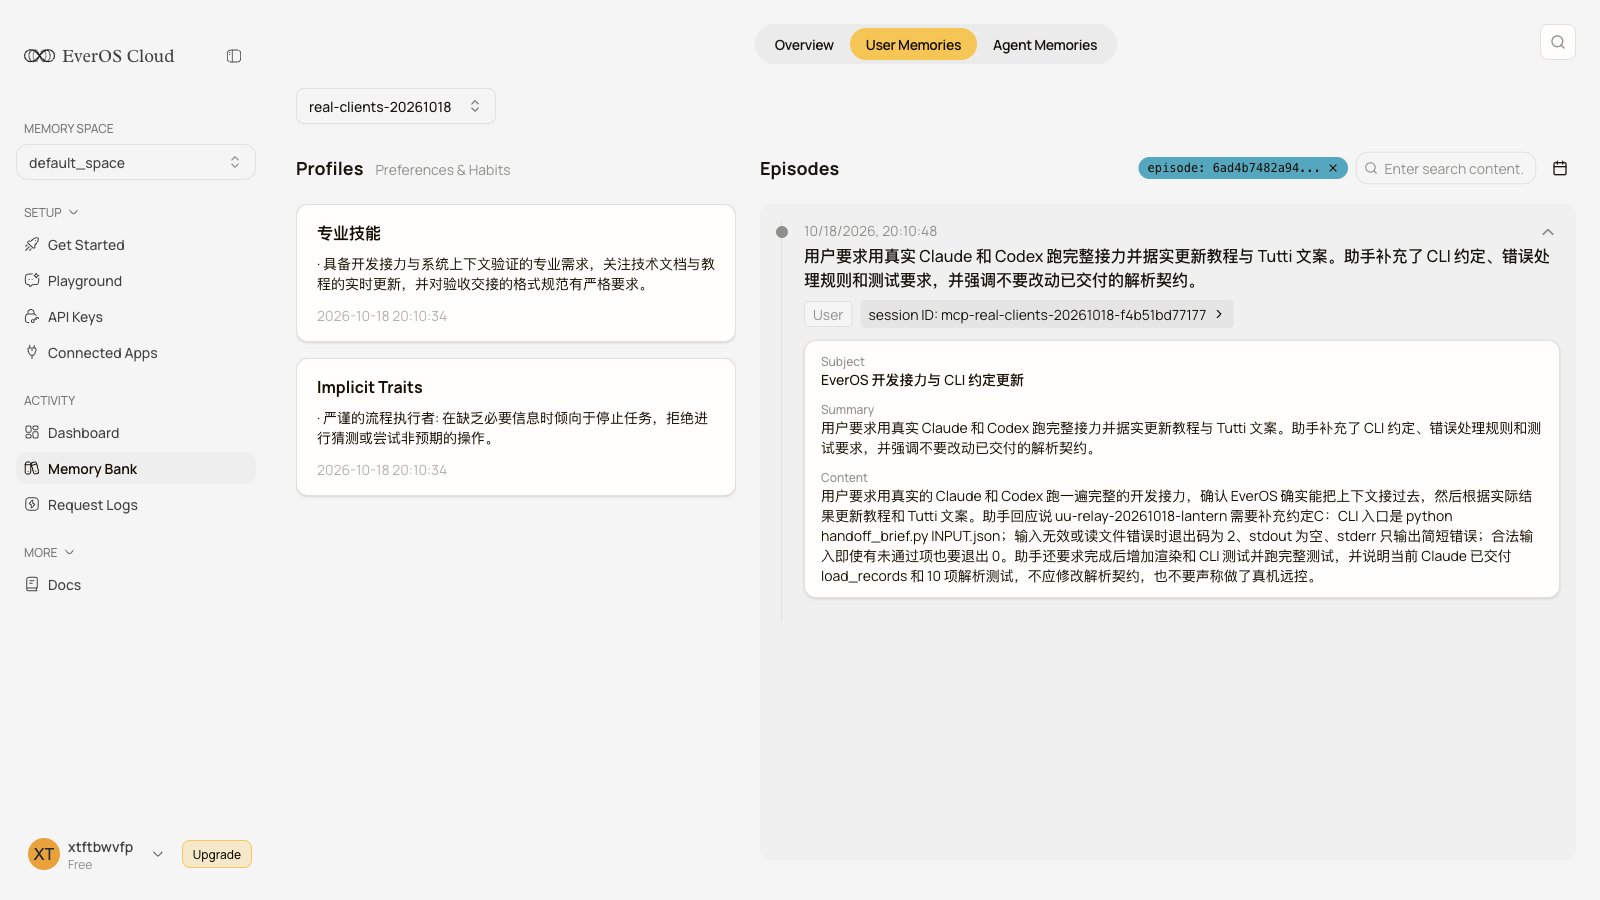Click the User tag on the episode
Viewport: 1600px width, 900px height.
point(828,314)
